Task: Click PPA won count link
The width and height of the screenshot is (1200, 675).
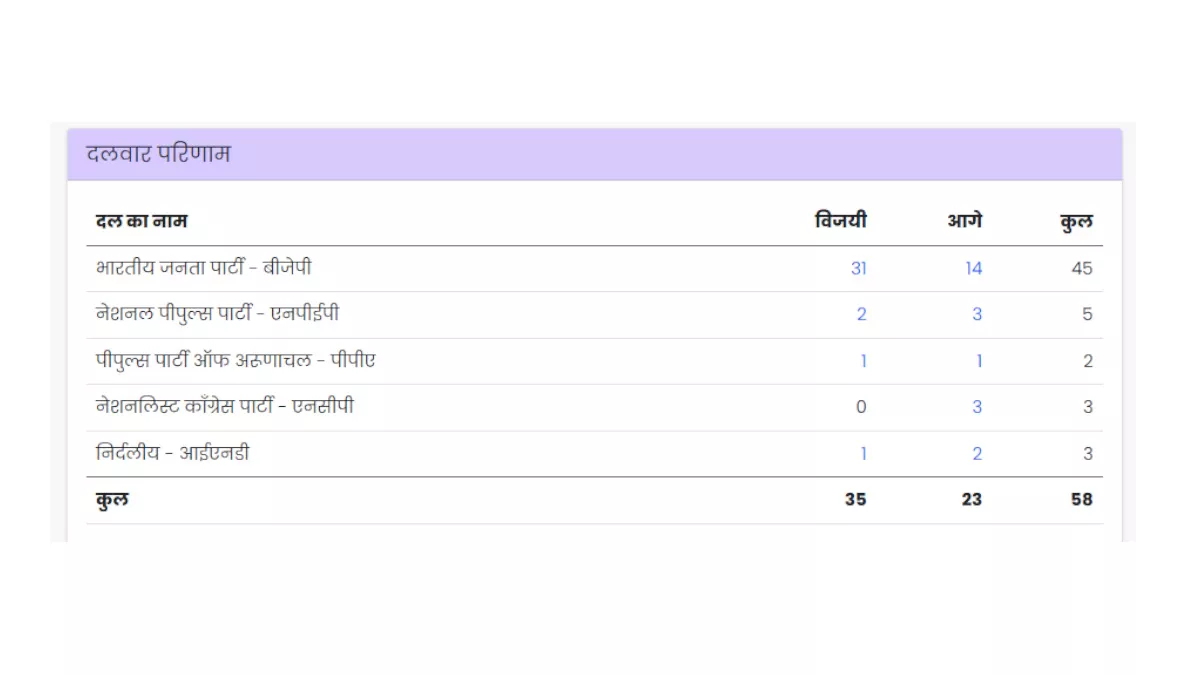Action: (863, 361)
